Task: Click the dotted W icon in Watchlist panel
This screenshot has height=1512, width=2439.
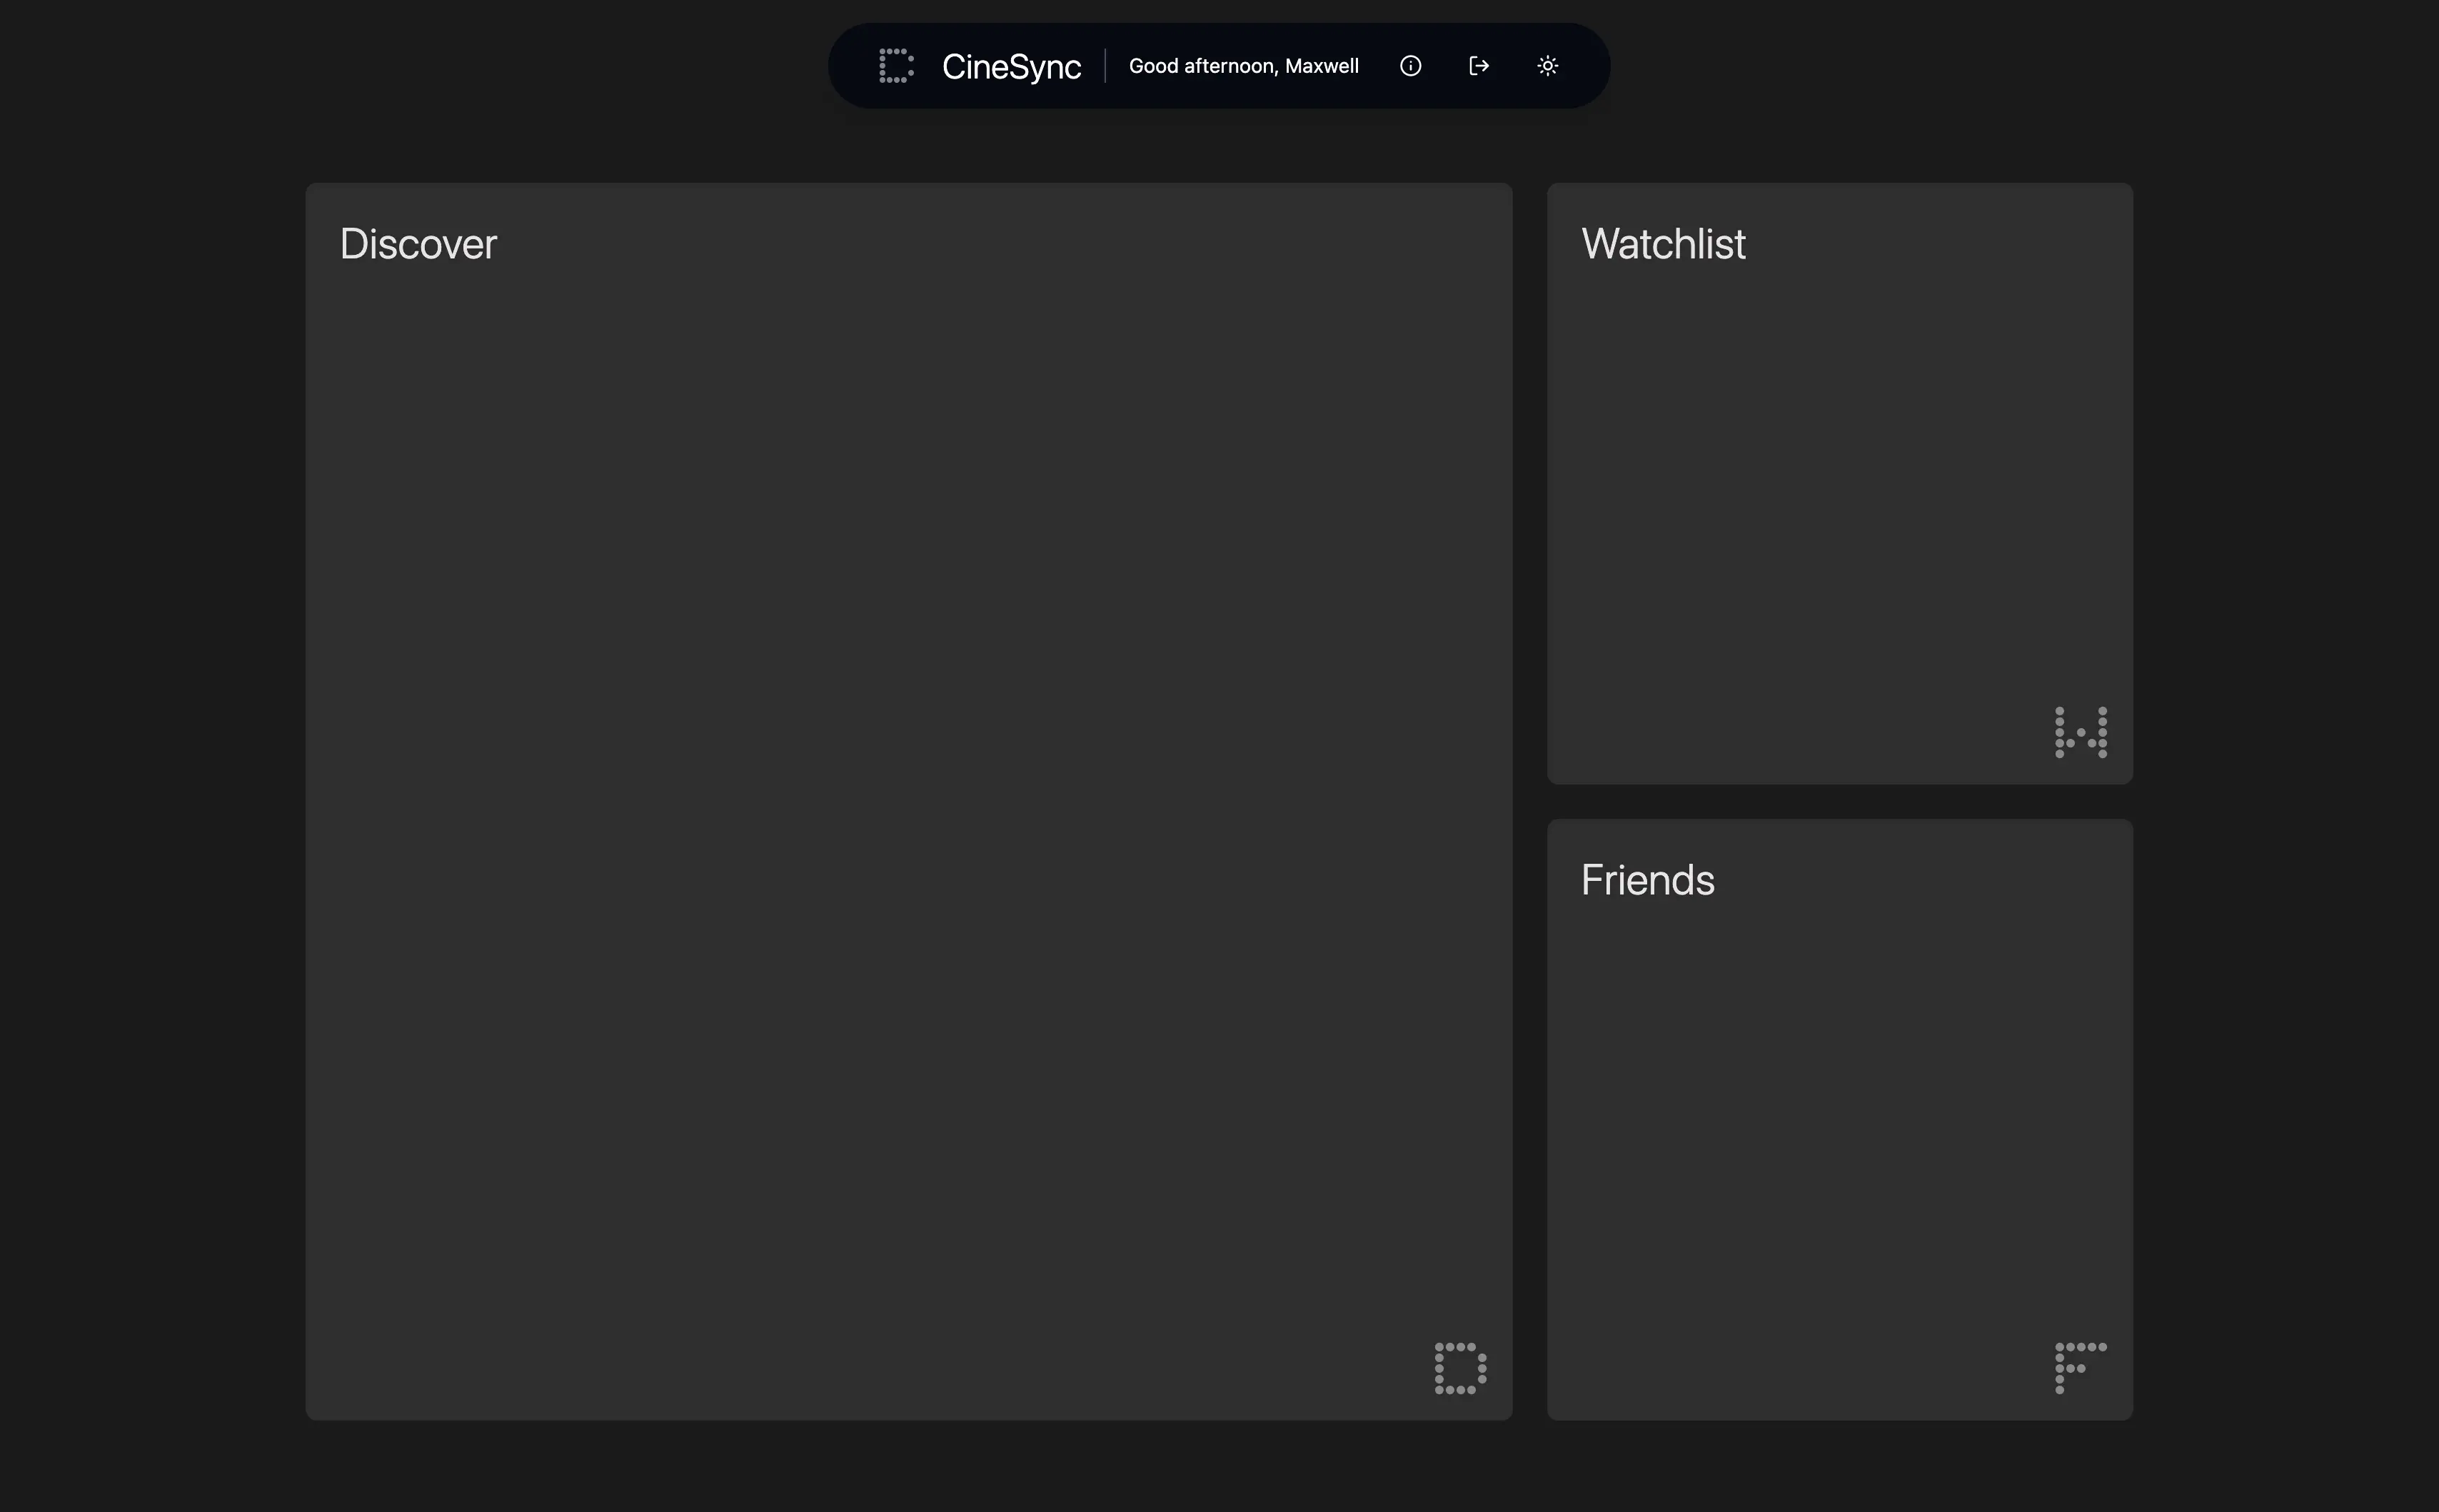Action: point(2081,732)
